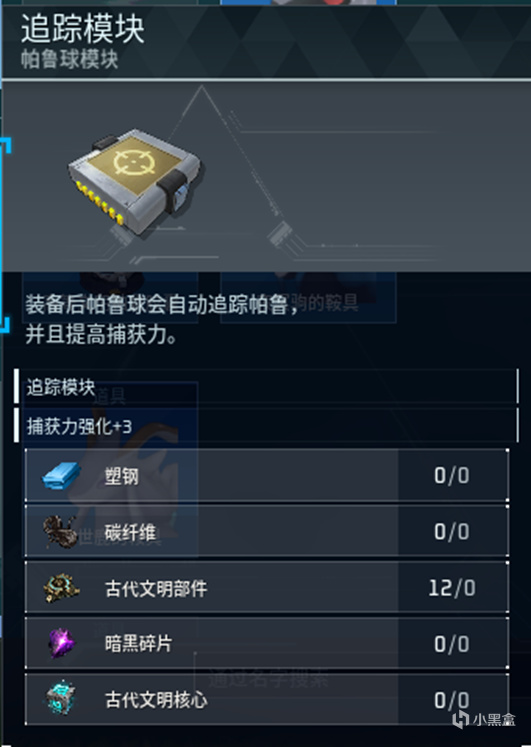The width and height of the screenshot is (531, 747).
Task: Click the ancient civilization parts icon
Action: pos(61,588)
